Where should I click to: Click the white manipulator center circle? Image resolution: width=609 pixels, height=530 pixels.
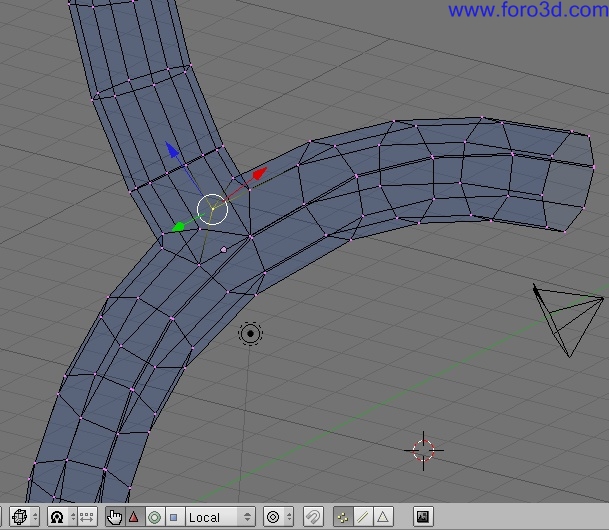(x=212, y=209)
